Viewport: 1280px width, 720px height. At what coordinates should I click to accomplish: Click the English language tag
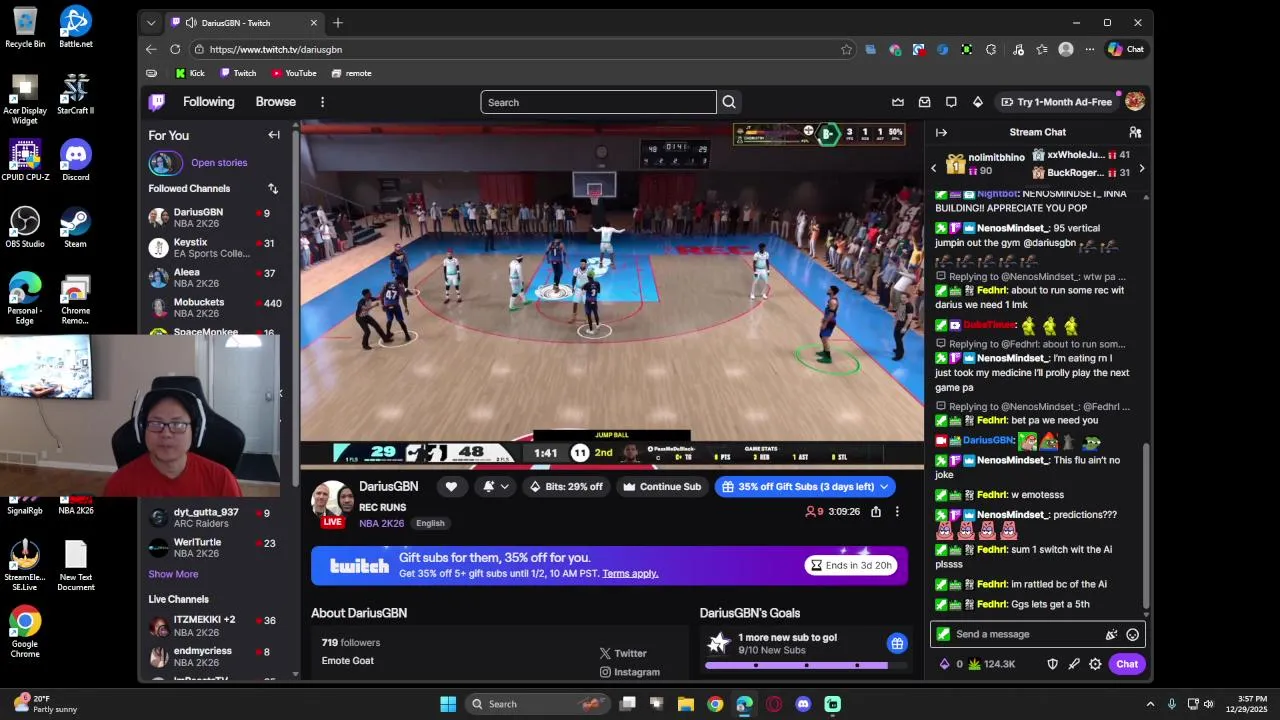[430, 523]
